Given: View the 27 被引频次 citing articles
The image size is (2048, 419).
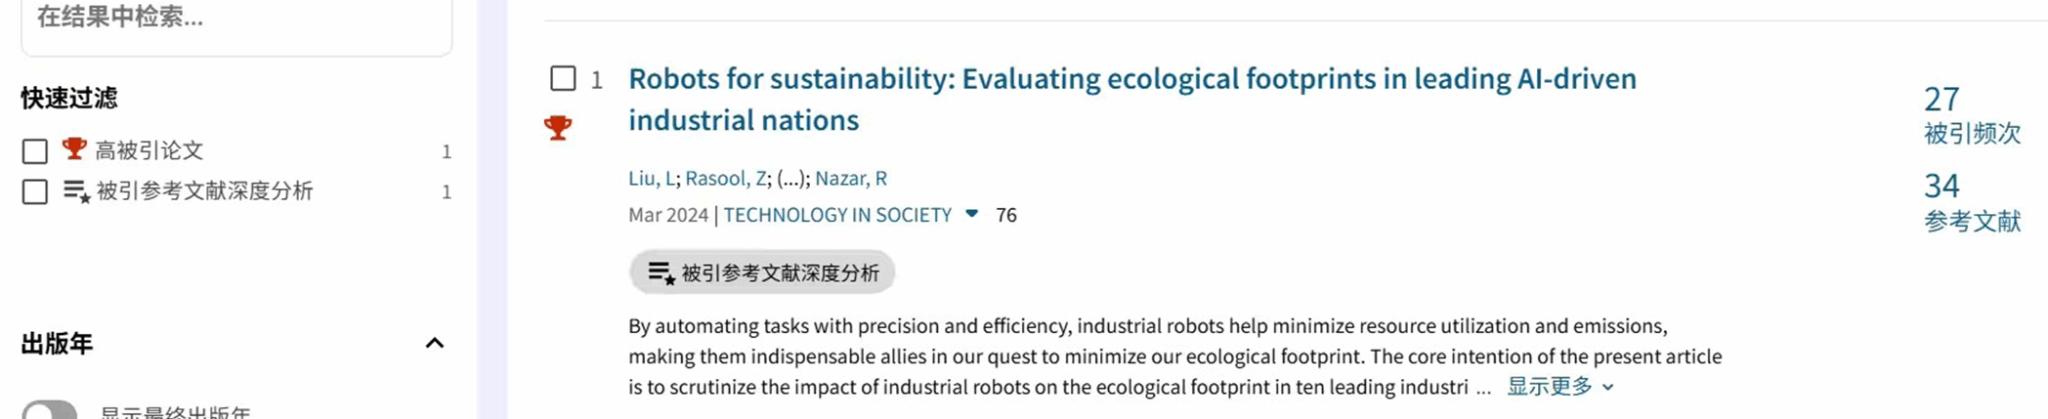Looking at the screenshot, I should (1941, 99).
